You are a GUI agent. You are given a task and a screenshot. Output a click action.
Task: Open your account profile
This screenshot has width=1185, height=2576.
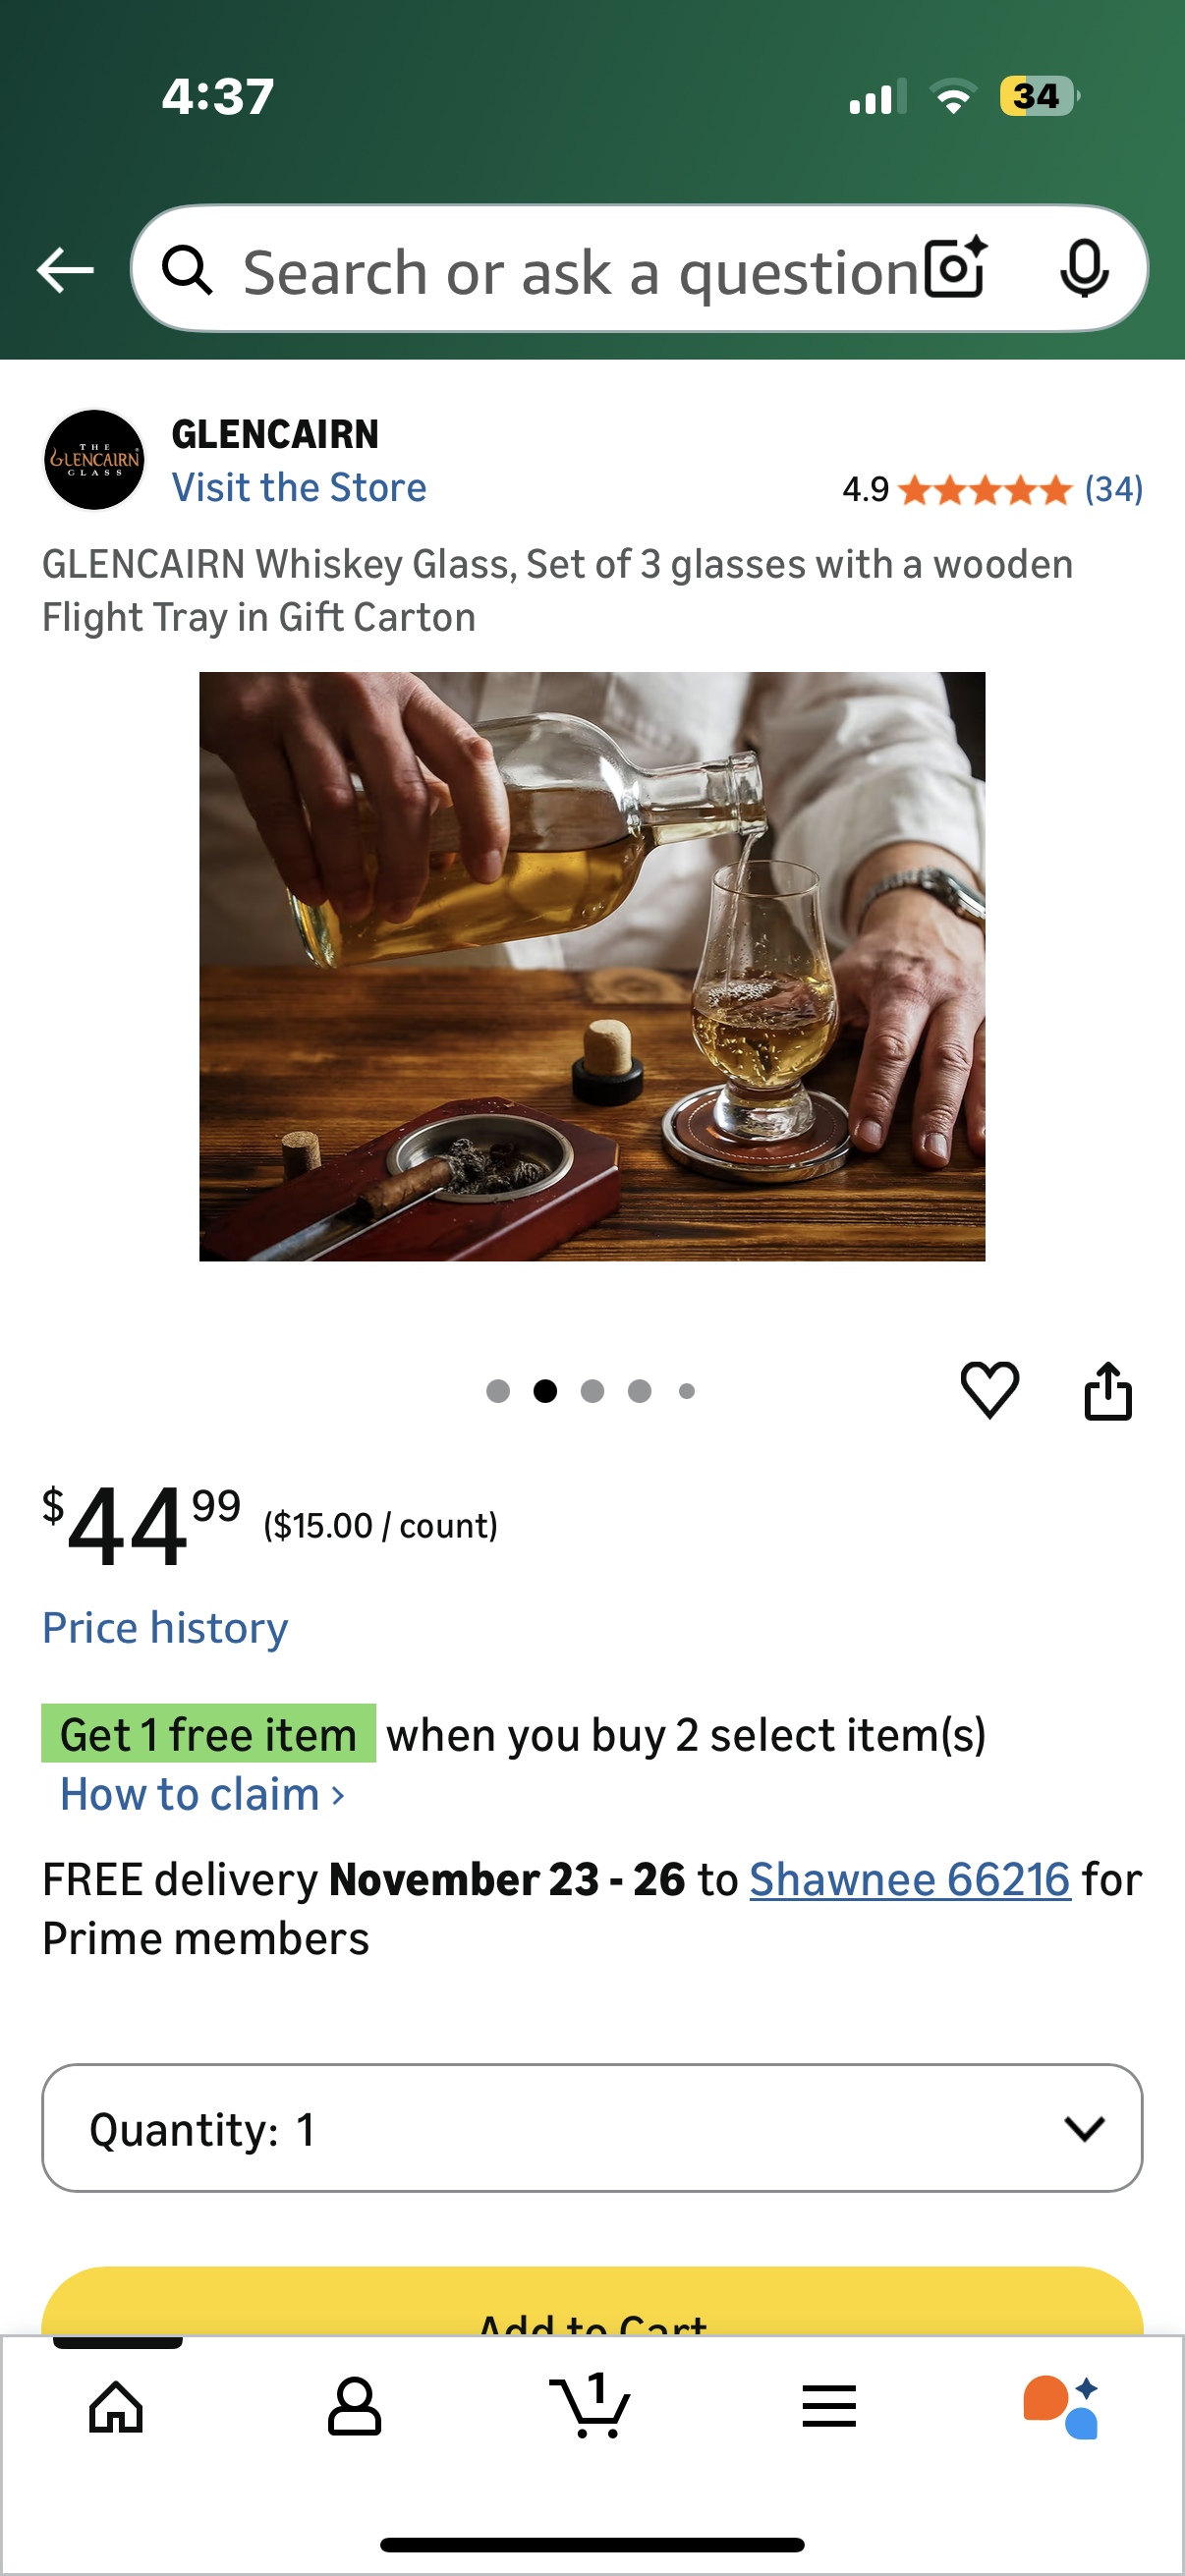click(x=355, y=2406)
